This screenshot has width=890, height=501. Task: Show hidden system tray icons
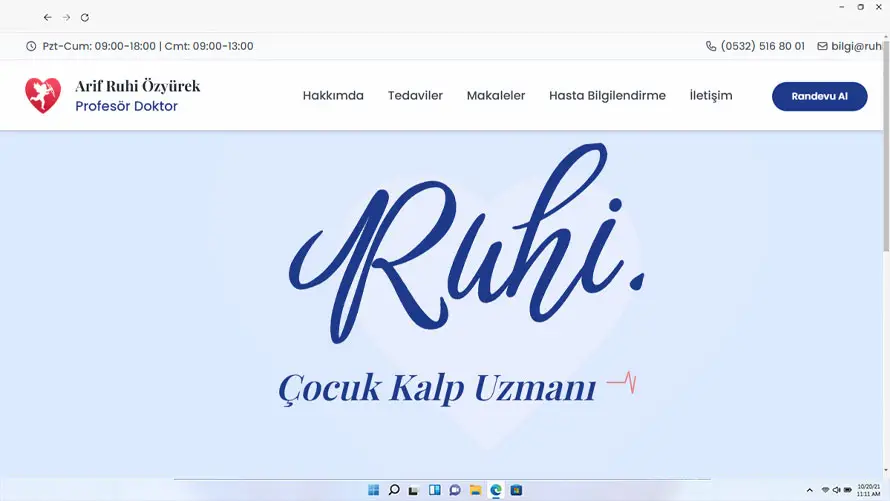[809, 490]
